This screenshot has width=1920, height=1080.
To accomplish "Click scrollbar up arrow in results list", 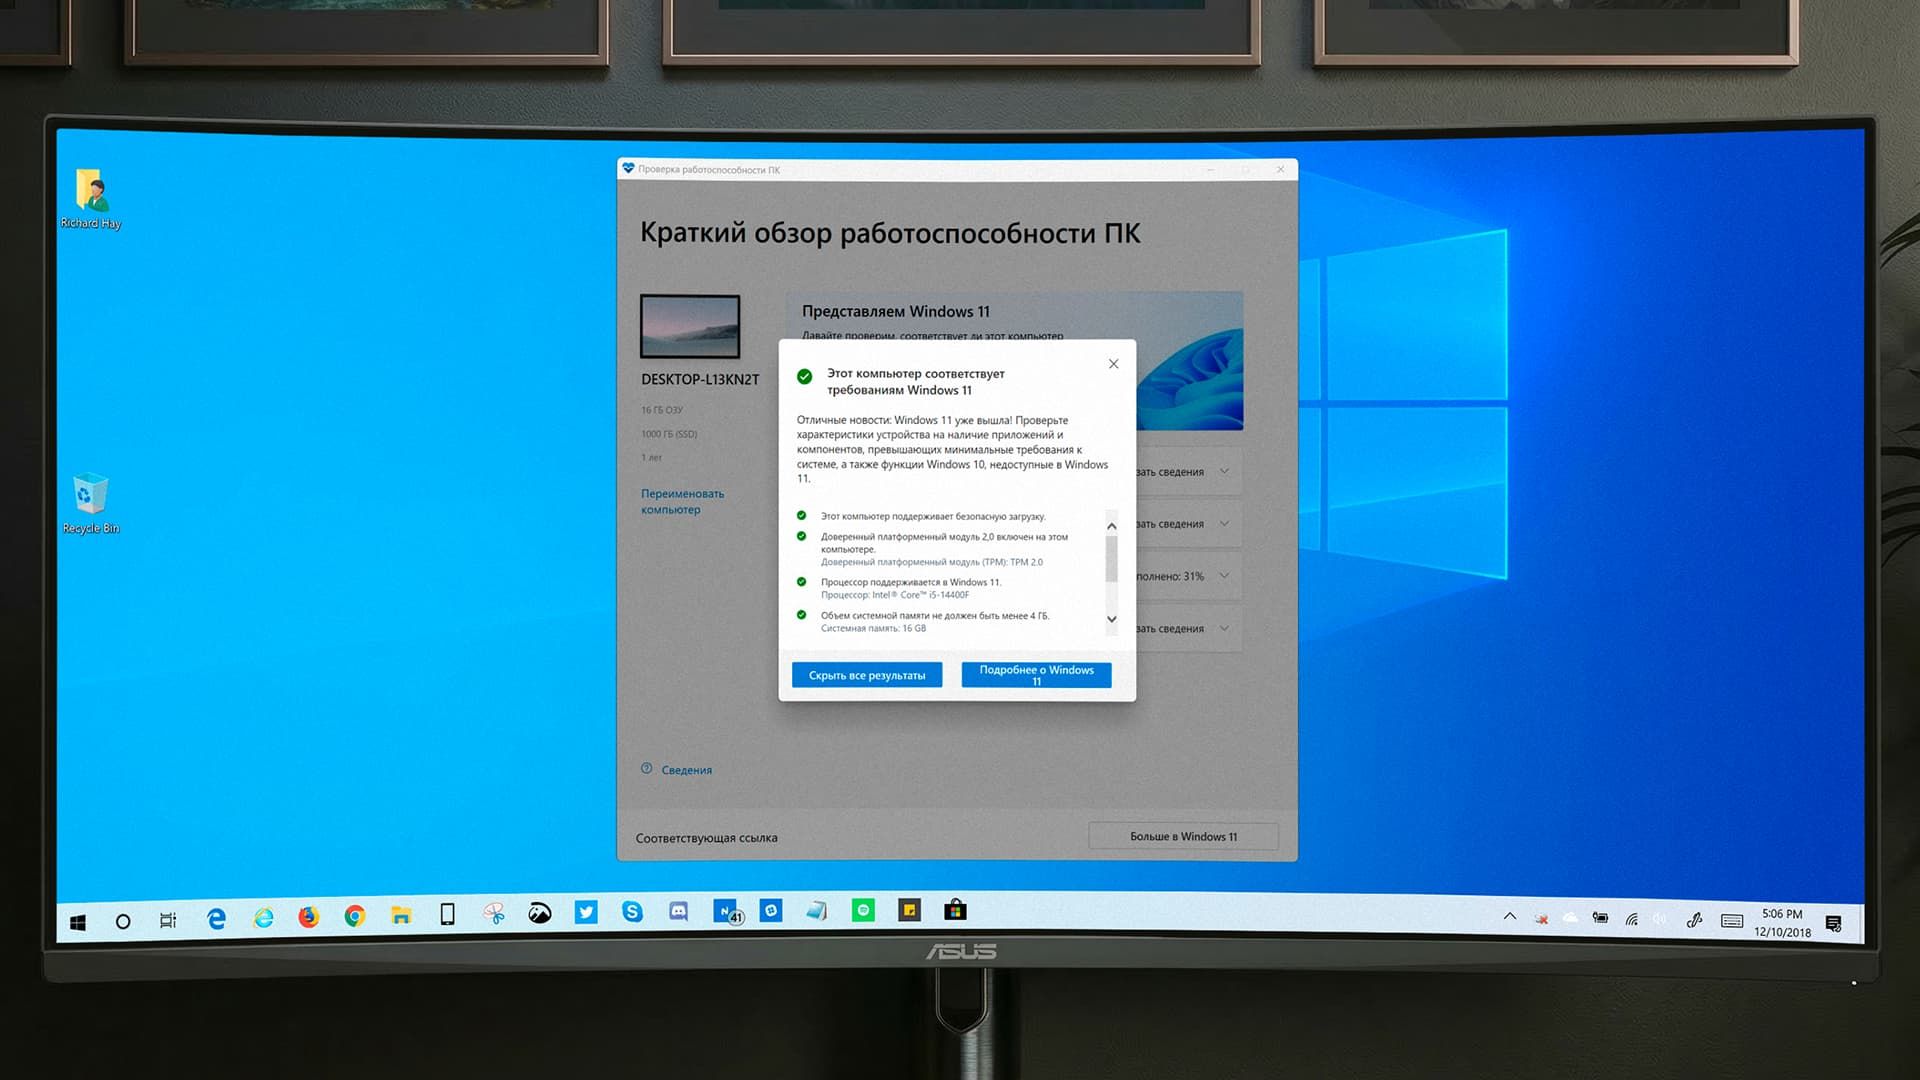I will (1111, 526).
